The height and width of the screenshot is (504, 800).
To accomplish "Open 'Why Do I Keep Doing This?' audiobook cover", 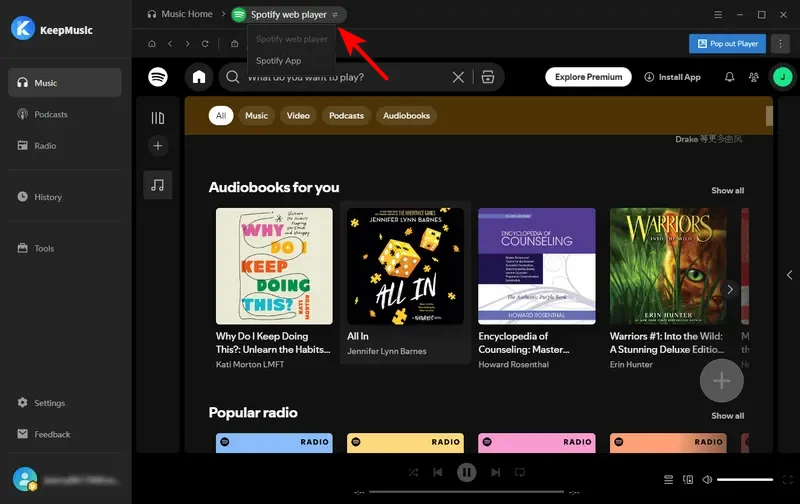I will point(274,266).
